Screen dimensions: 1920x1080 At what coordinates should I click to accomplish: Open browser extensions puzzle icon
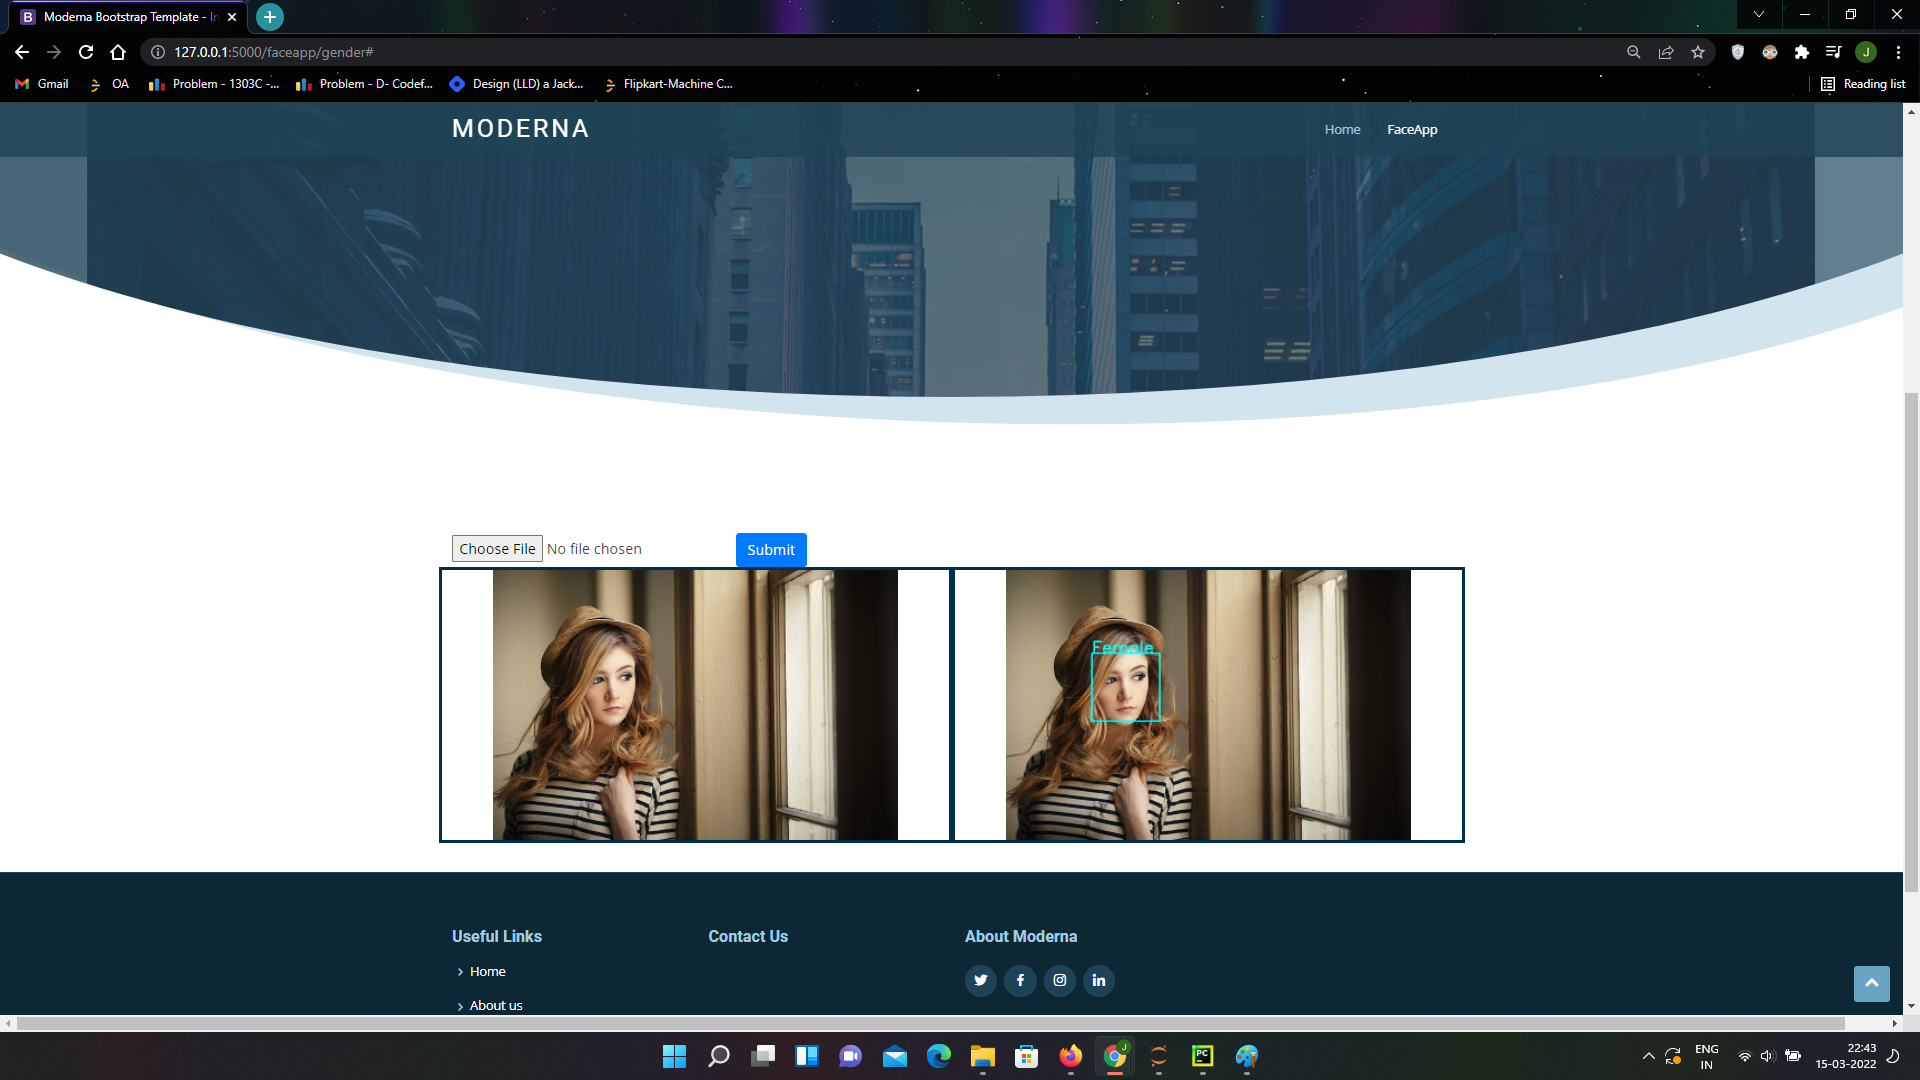pos(1802,52)
